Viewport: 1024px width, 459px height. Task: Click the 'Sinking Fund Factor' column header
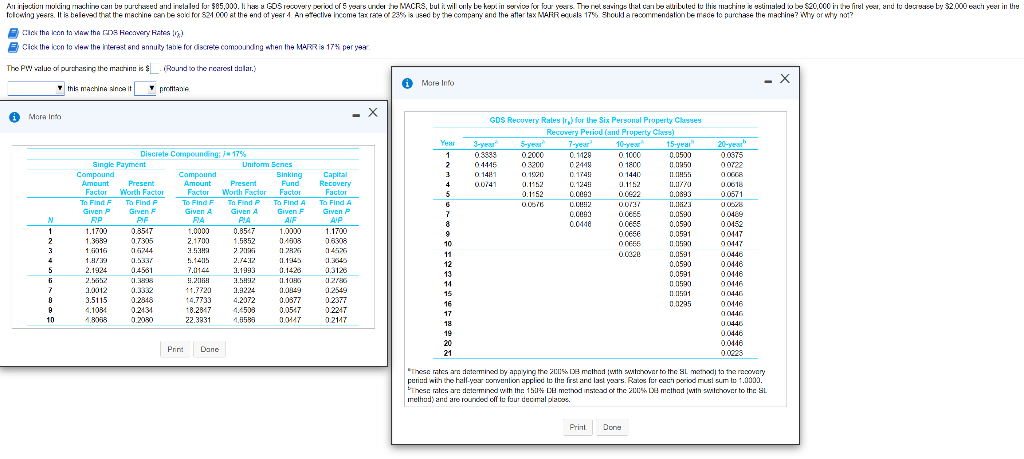point(289,184)
